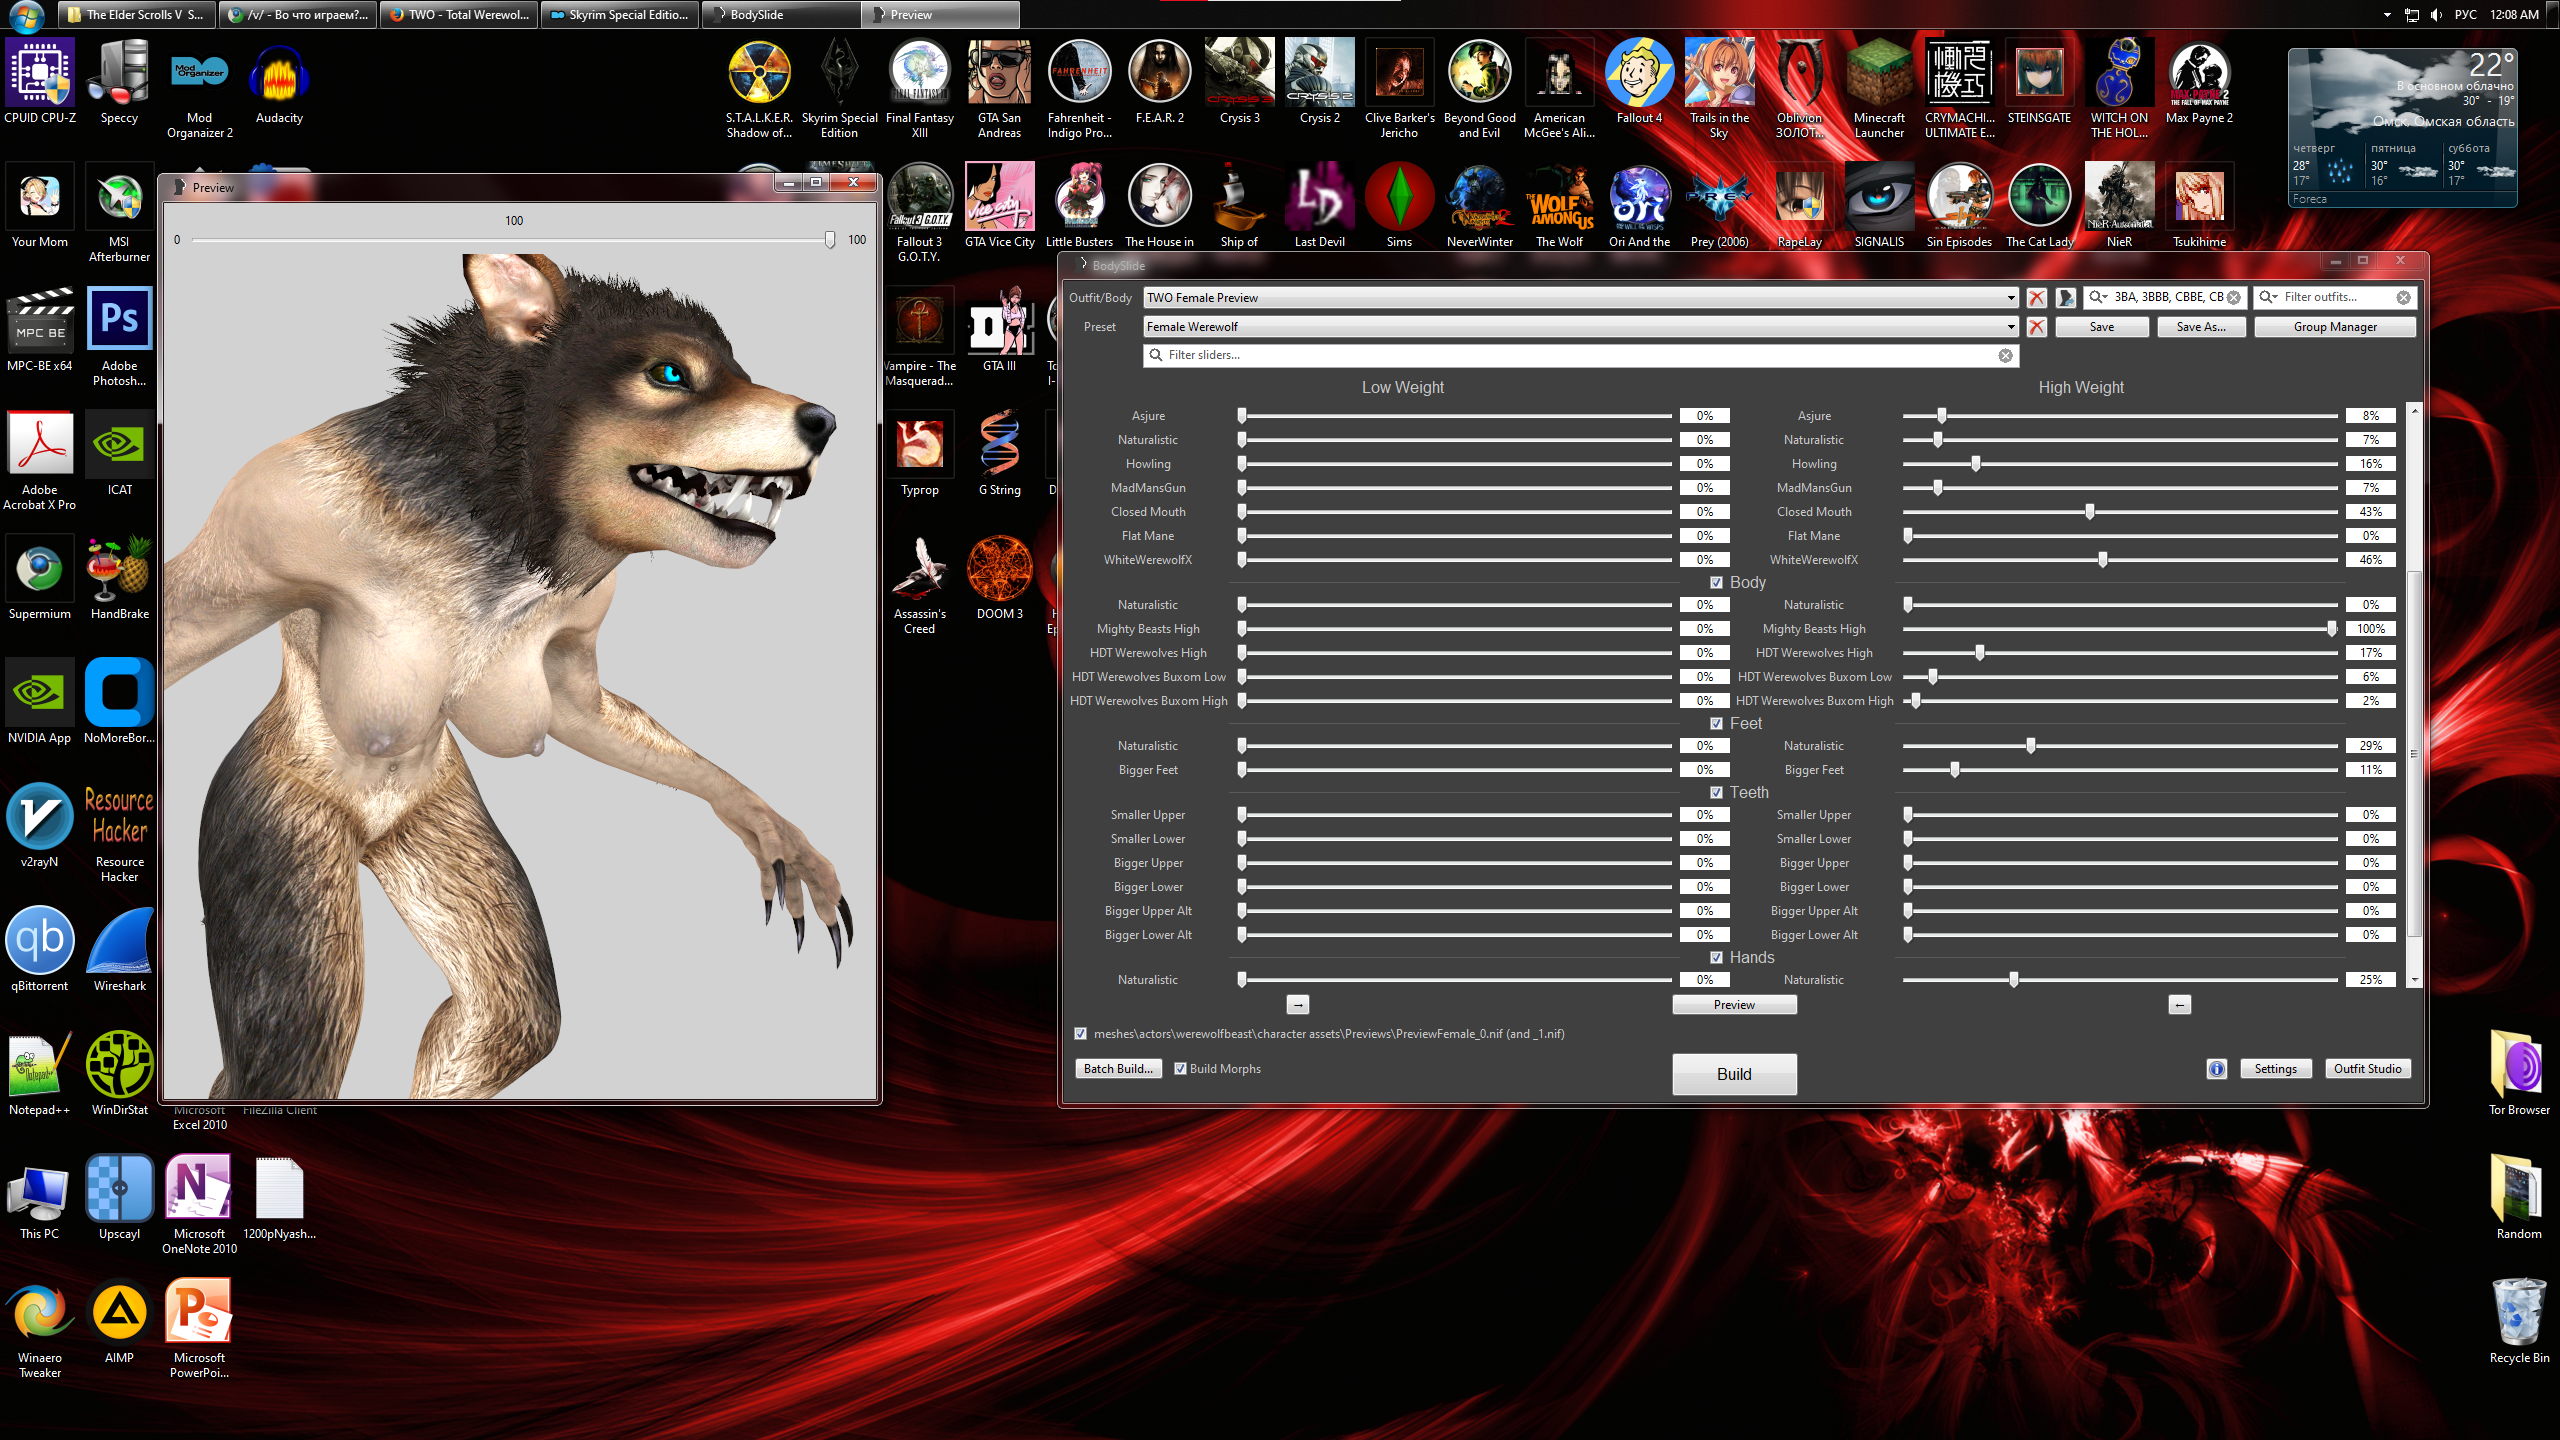Click the Preview button in BodySlide
Image resolution: width=2560 pixels, height=1440 pixels.
[x=1734, y=1005]
